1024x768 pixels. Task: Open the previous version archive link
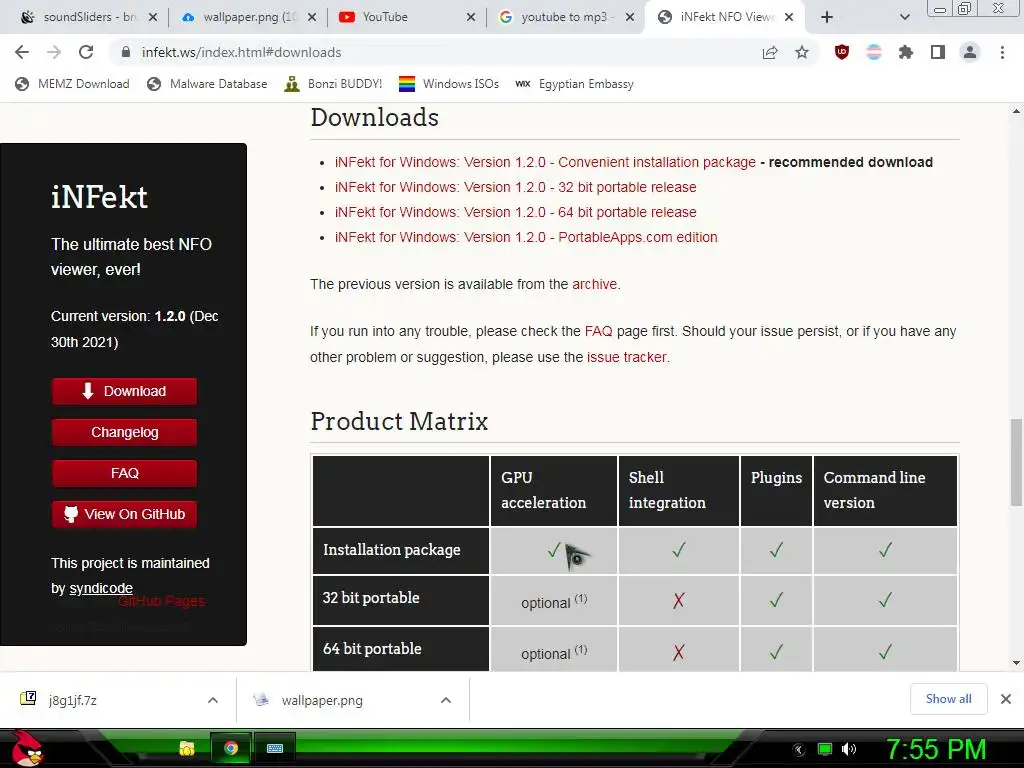tap(594, 284)
